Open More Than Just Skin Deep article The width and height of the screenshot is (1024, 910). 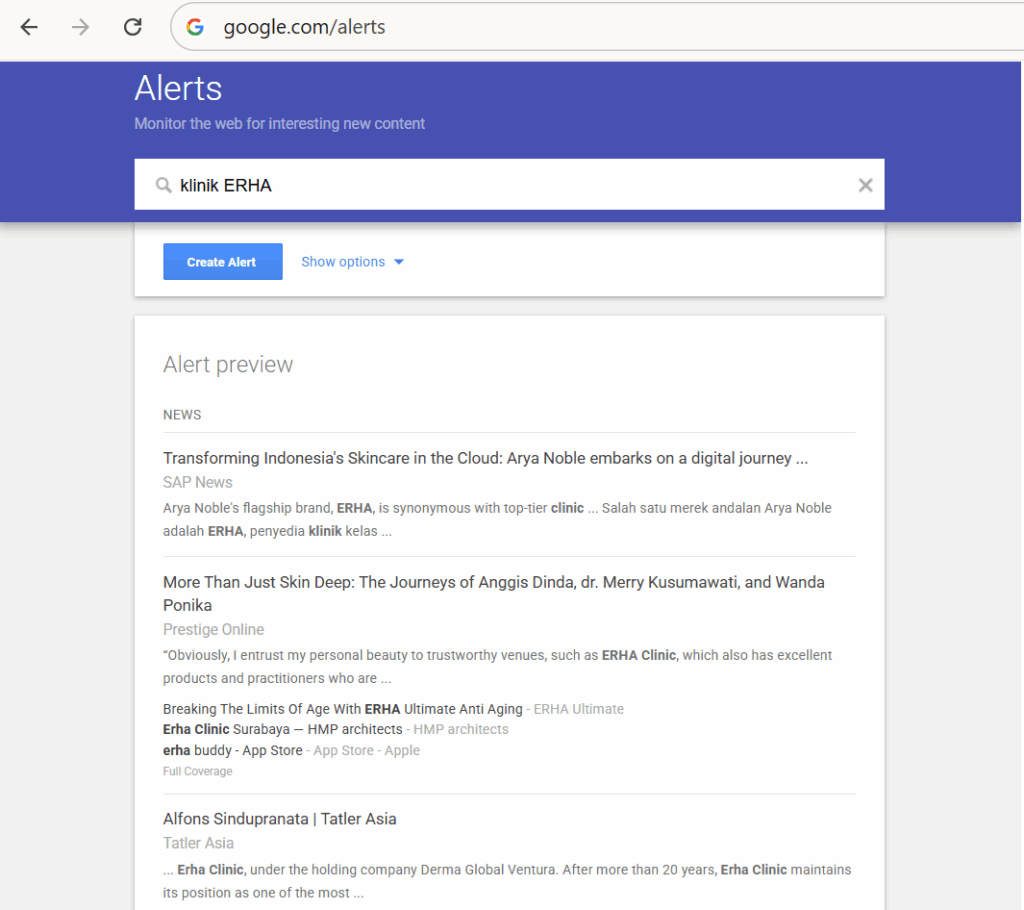coord(494,593)
